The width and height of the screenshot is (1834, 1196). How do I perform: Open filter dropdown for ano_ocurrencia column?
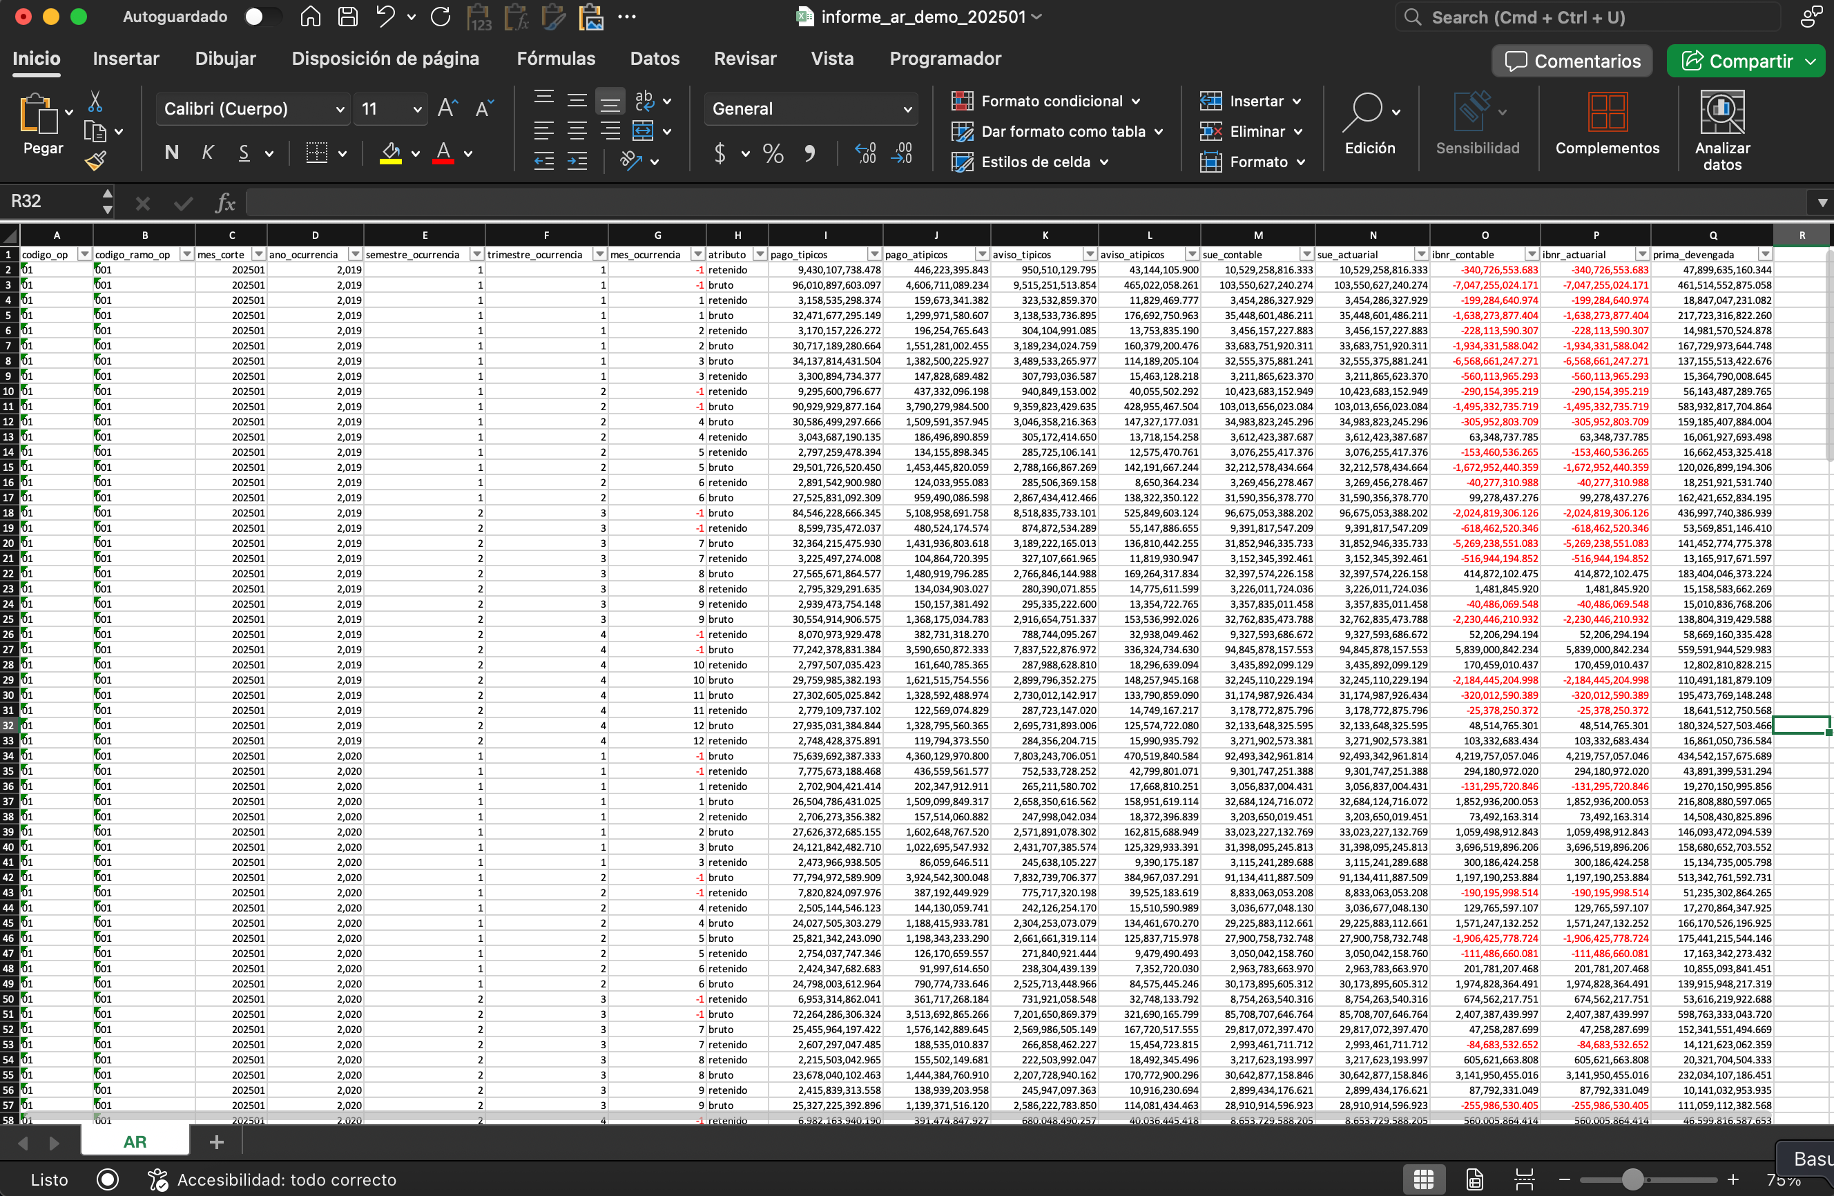[x=354, y=255]
